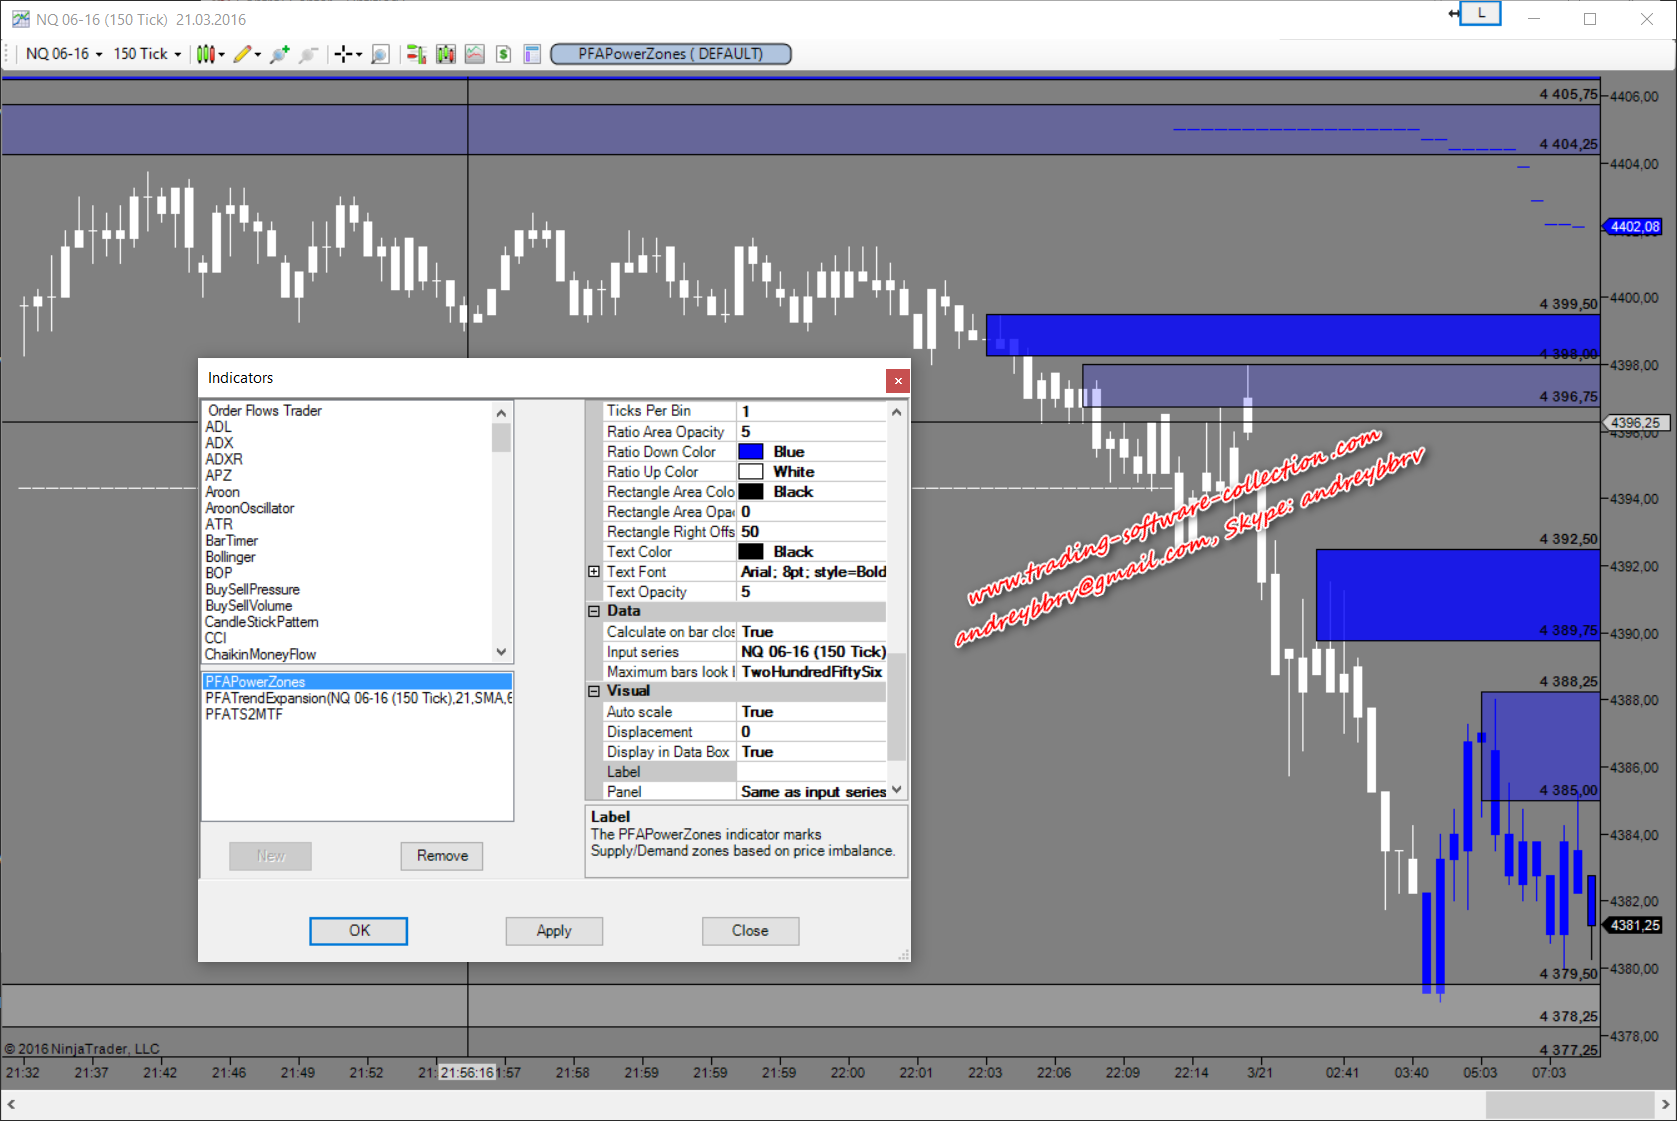Open the chart Properties window icon
Image resolution: width=1677 pixels, height=1121 pixels.
click(x=532, y=54)
